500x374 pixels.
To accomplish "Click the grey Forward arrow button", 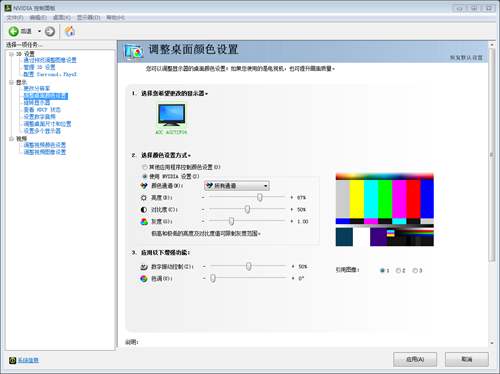I will click(x=50, y=31).
